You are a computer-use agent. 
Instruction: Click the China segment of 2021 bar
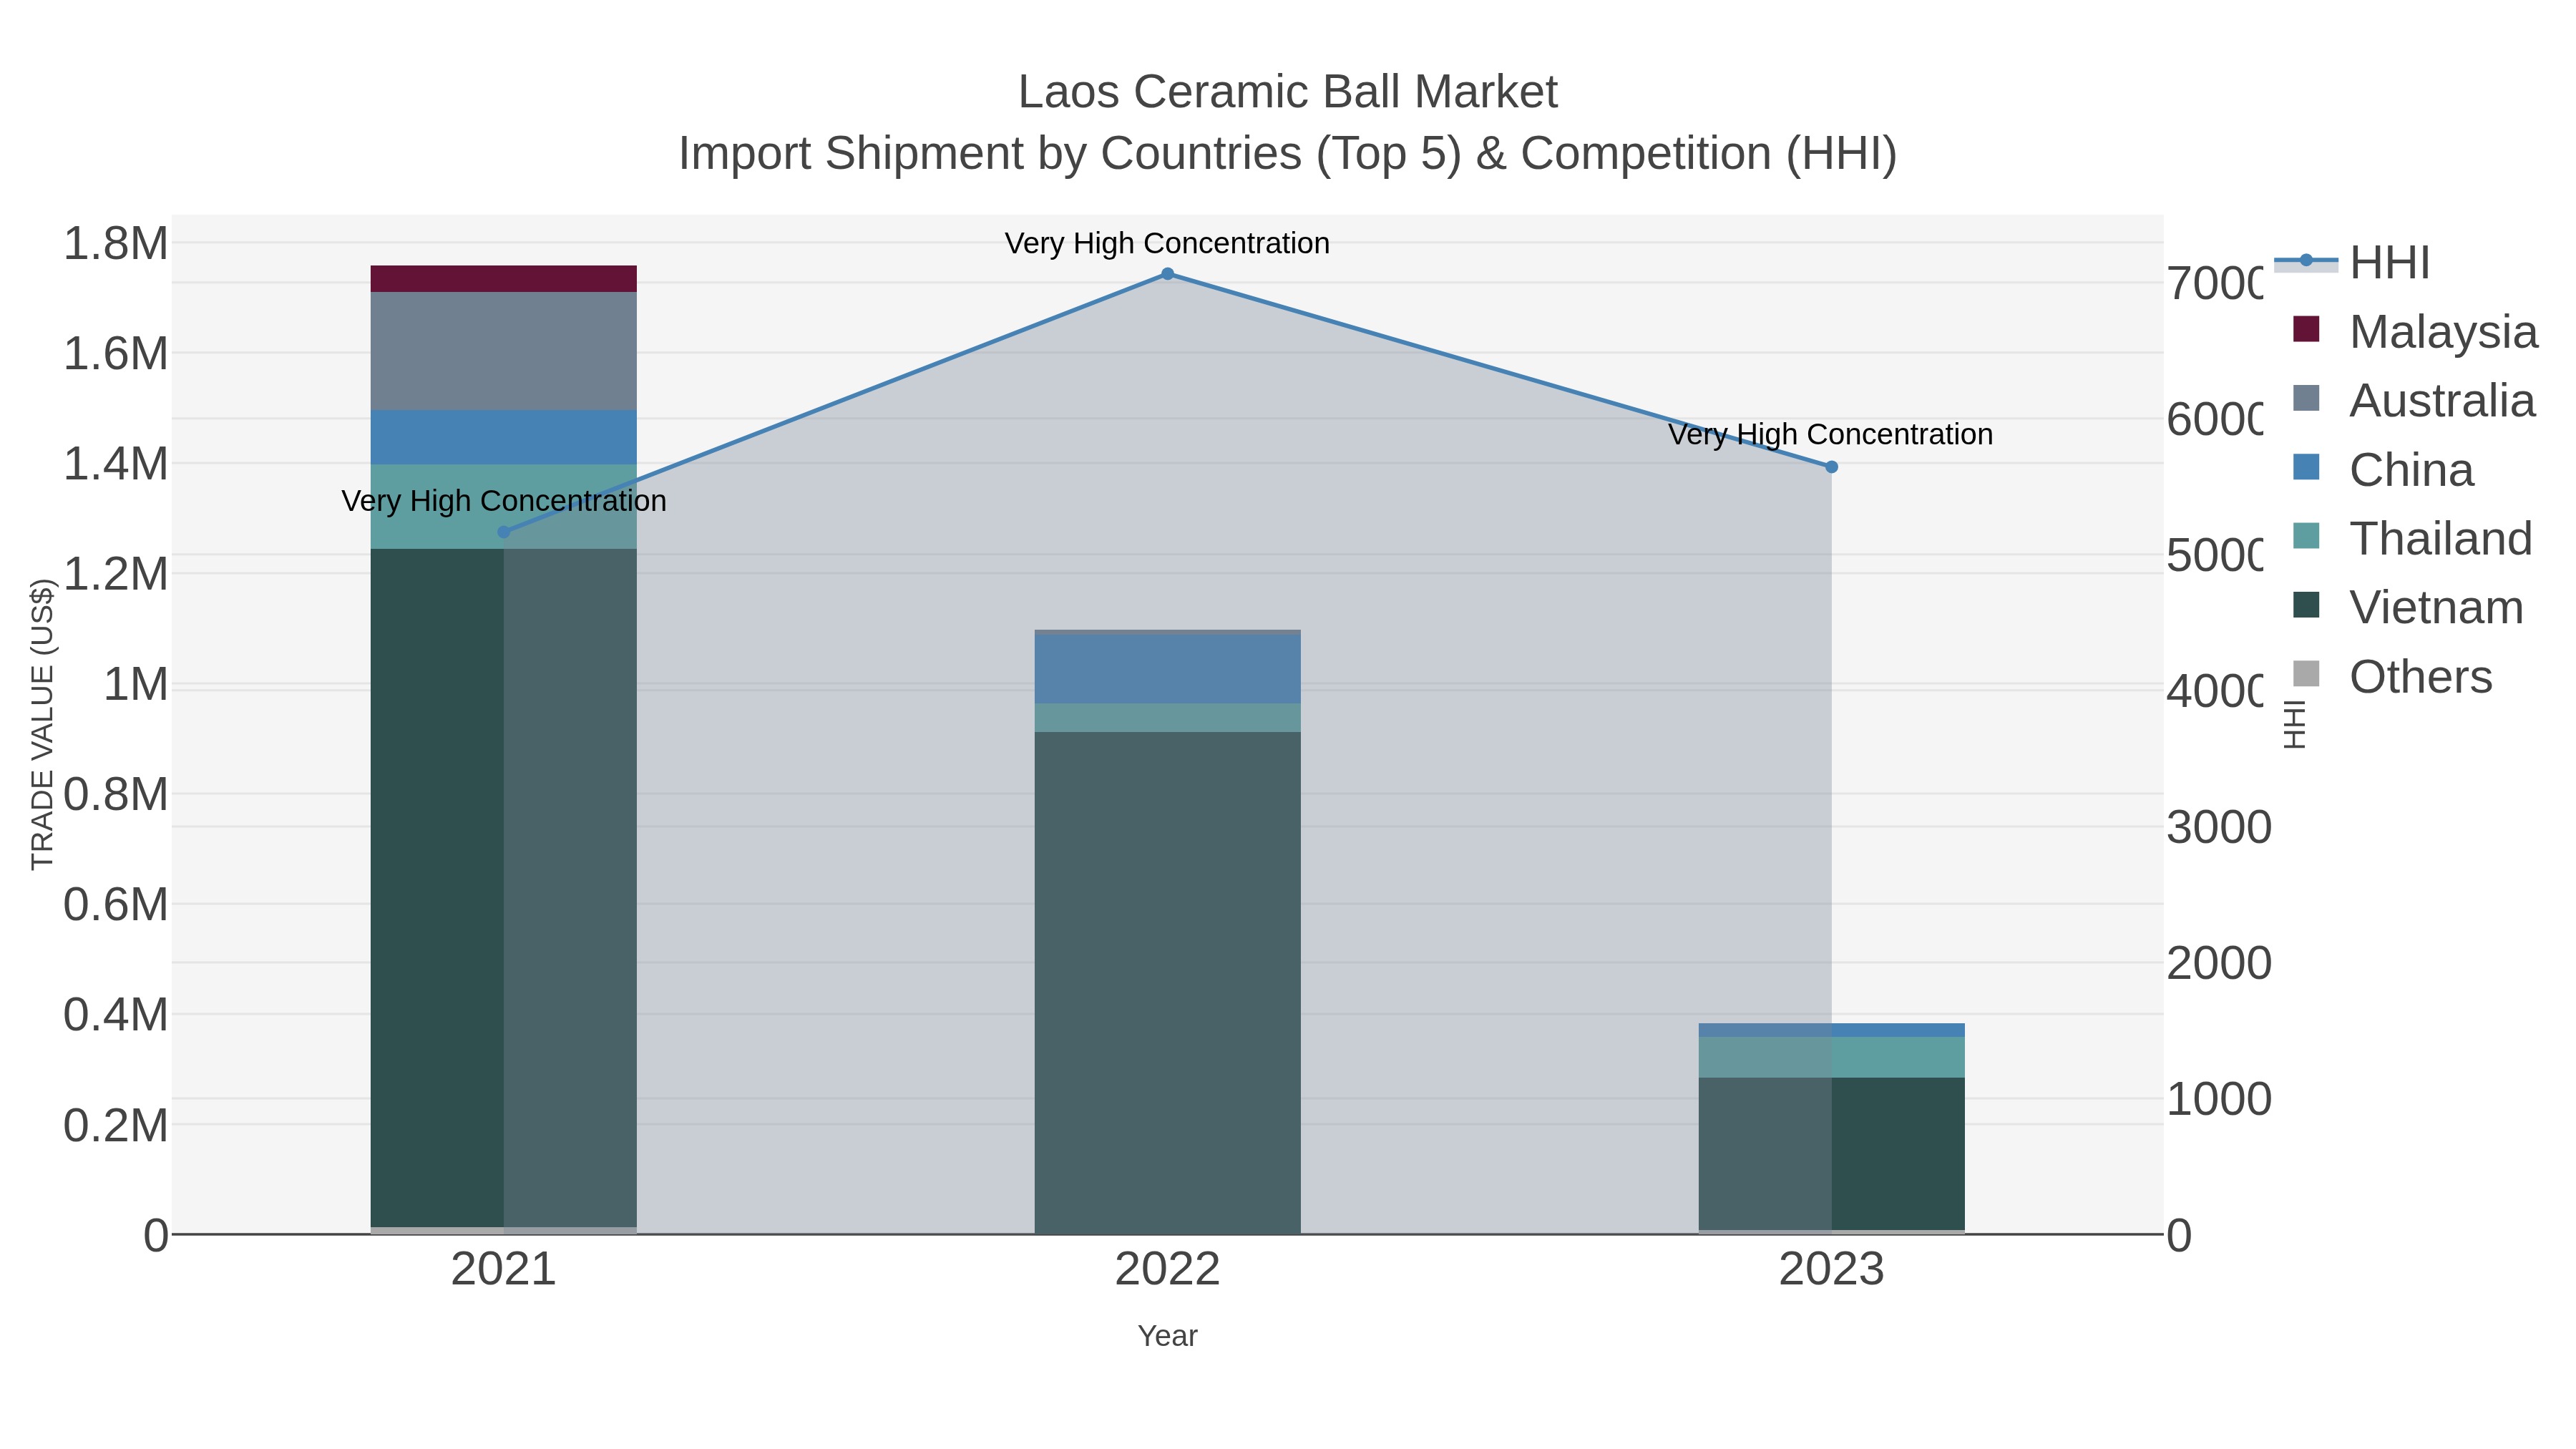tap(504, 437)
